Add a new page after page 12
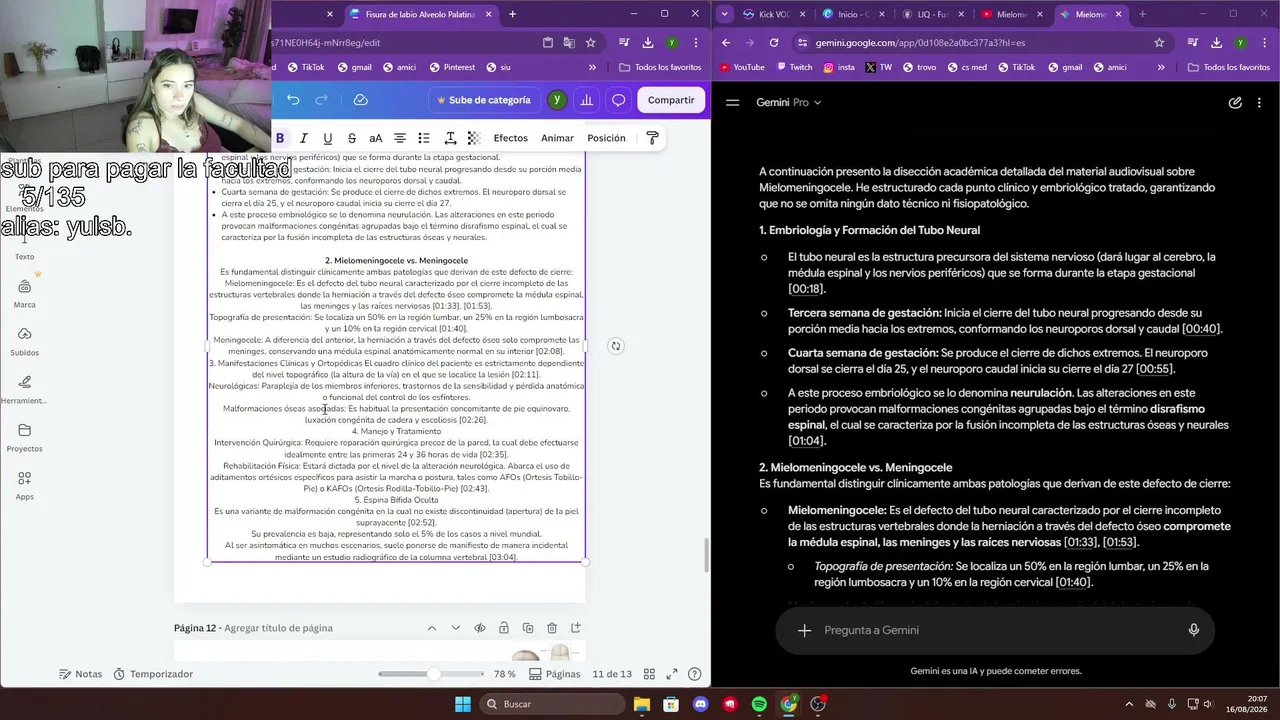This screenshot has height=720, width=1280. 576,628
